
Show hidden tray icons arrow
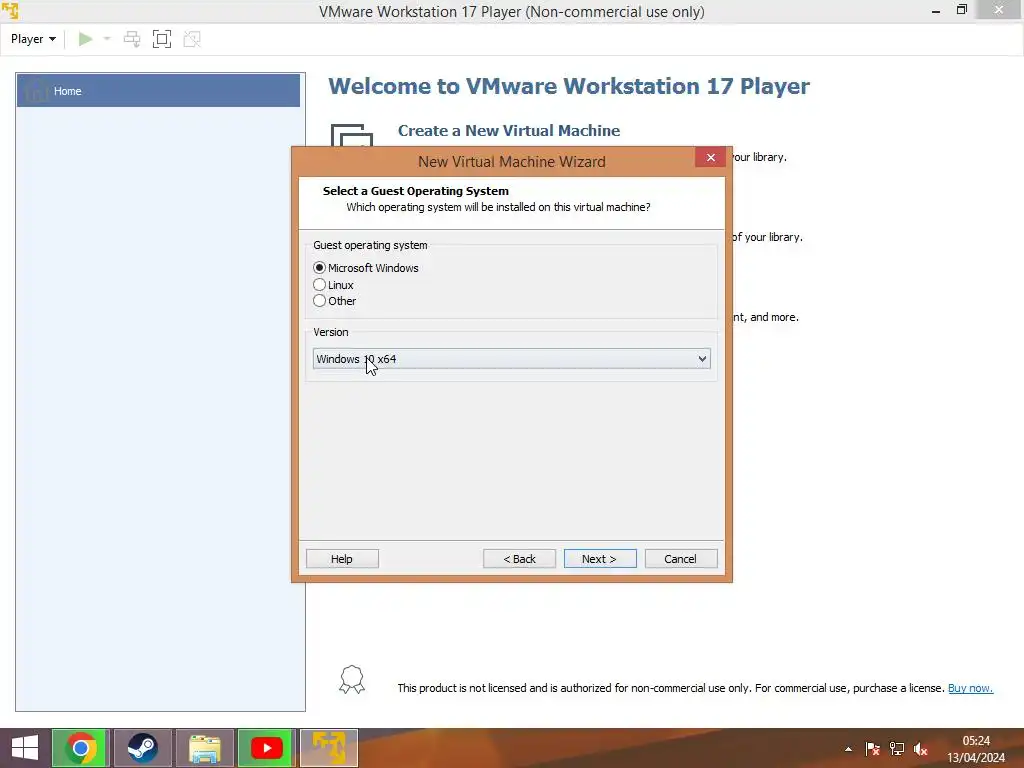click(848, 749)
